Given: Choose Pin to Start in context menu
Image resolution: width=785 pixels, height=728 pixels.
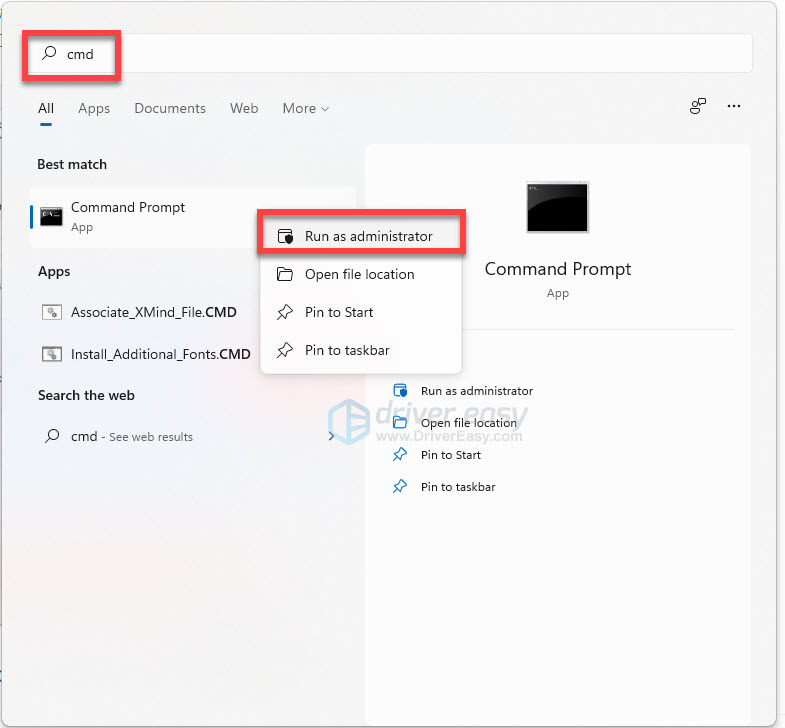Looking at the screenshot, I should click(339, 313).
